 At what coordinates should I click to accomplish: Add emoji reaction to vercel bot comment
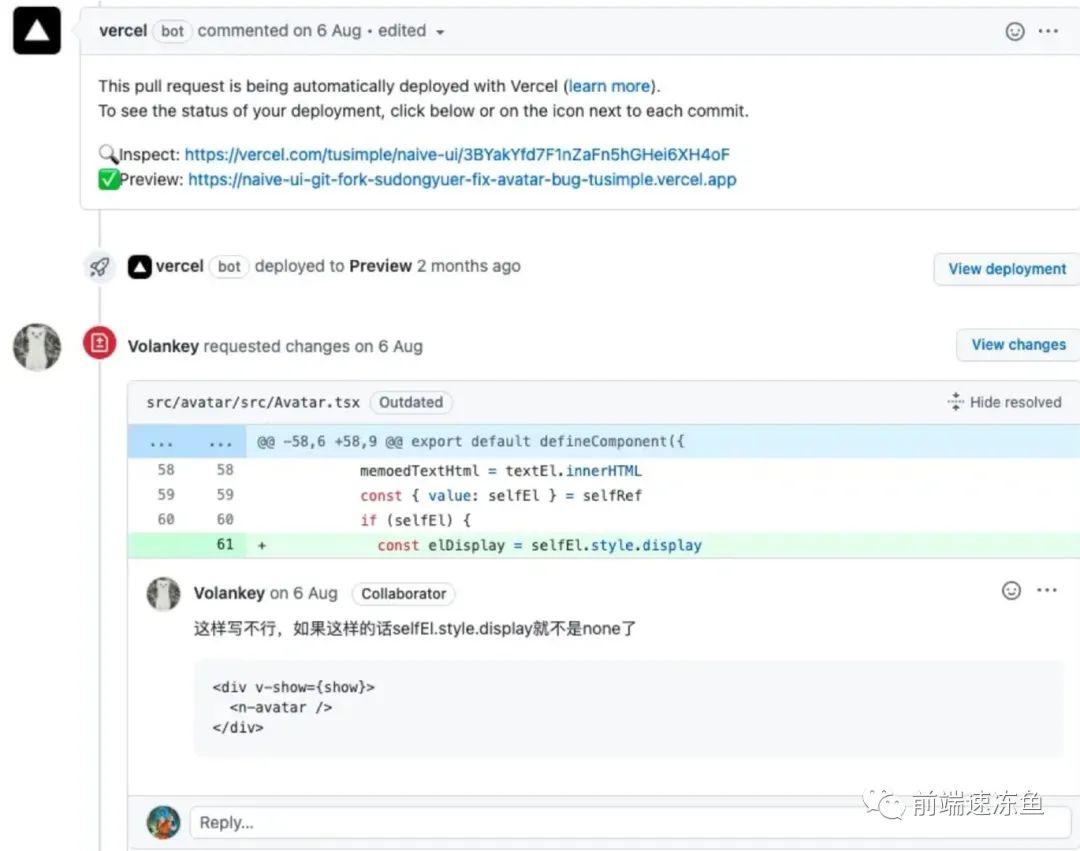(x=1015, y=32)
